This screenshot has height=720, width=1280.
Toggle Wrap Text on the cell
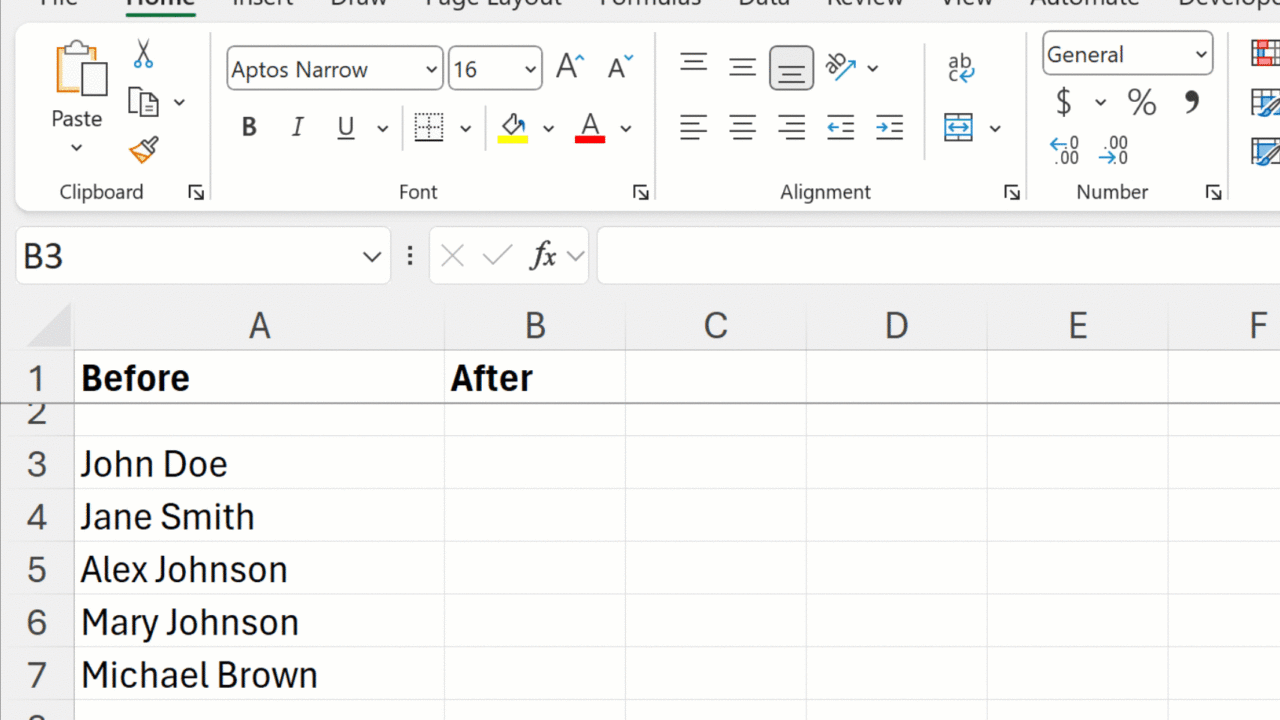point(960,68)
